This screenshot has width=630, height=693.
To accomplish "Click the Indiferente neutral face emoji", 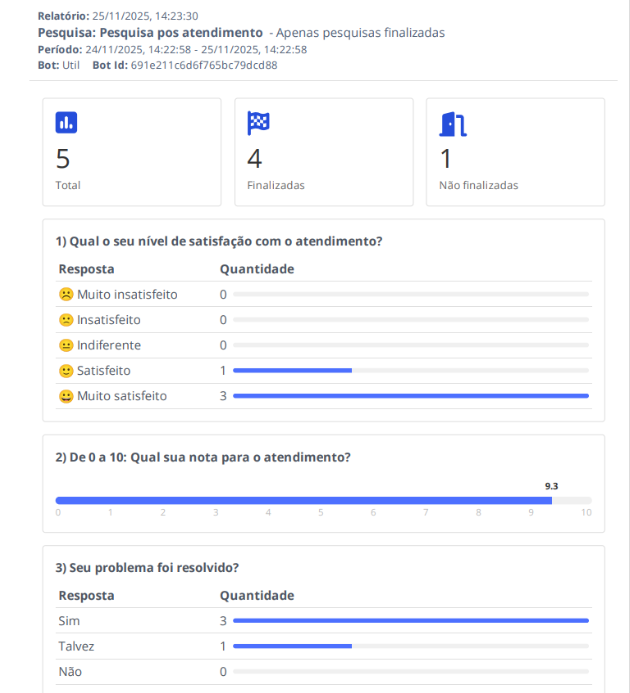I will pos(66,345).
